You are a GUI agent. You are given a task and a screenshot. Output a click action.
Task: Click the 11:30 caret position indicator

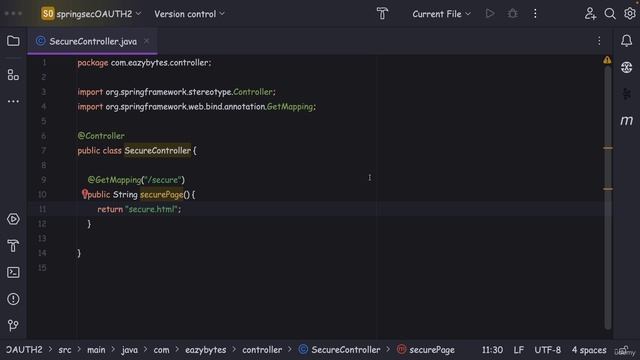click(x=492, y=350)
